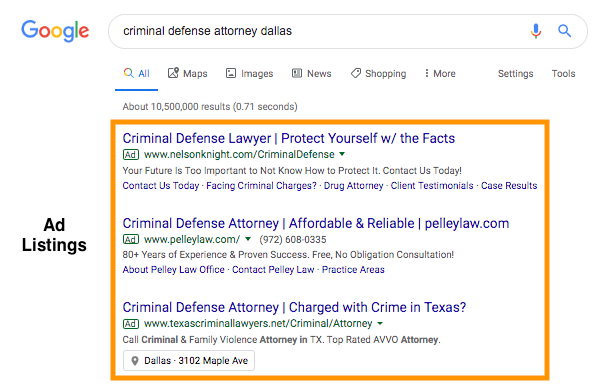Follow the About Pelley Law Office sitelink
602x388 pixels.
(174, 270)
